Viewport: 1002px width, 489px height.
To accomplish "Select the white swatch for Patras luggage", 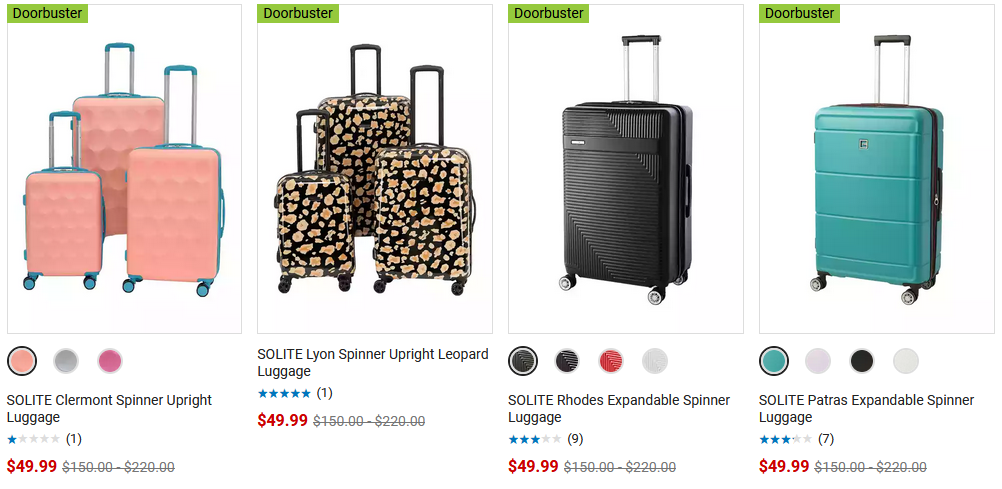I will click(906, 360).
